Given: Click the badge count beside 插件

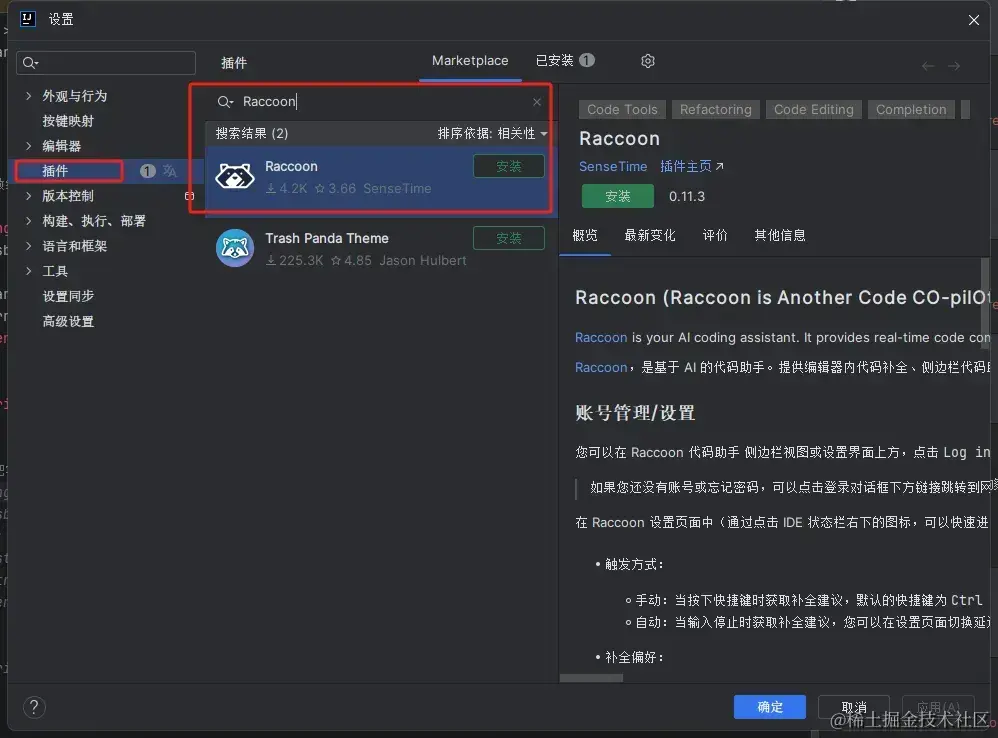Looking at the screenshot, I should [147, 171].
